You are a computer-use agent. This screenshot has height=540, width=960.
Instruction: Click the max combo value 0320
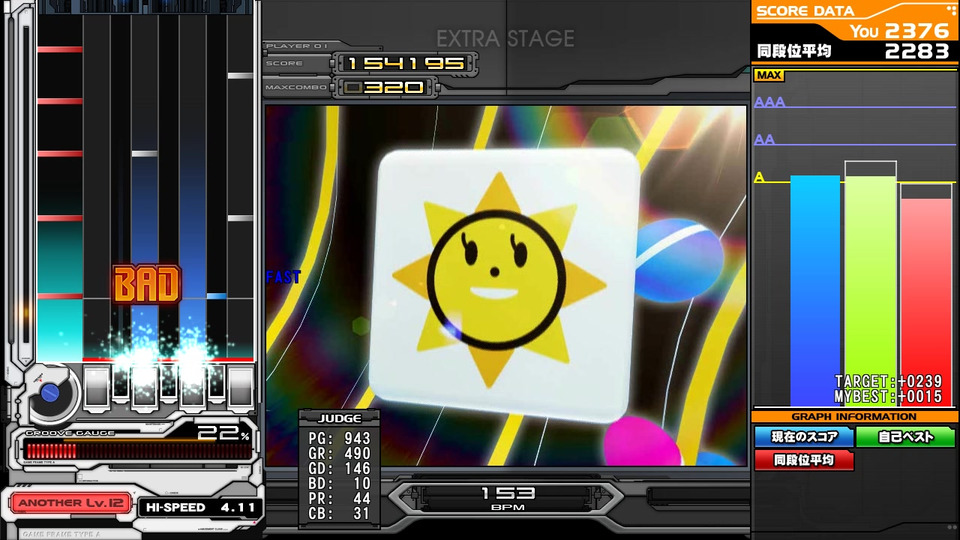[x=385, y=88]
